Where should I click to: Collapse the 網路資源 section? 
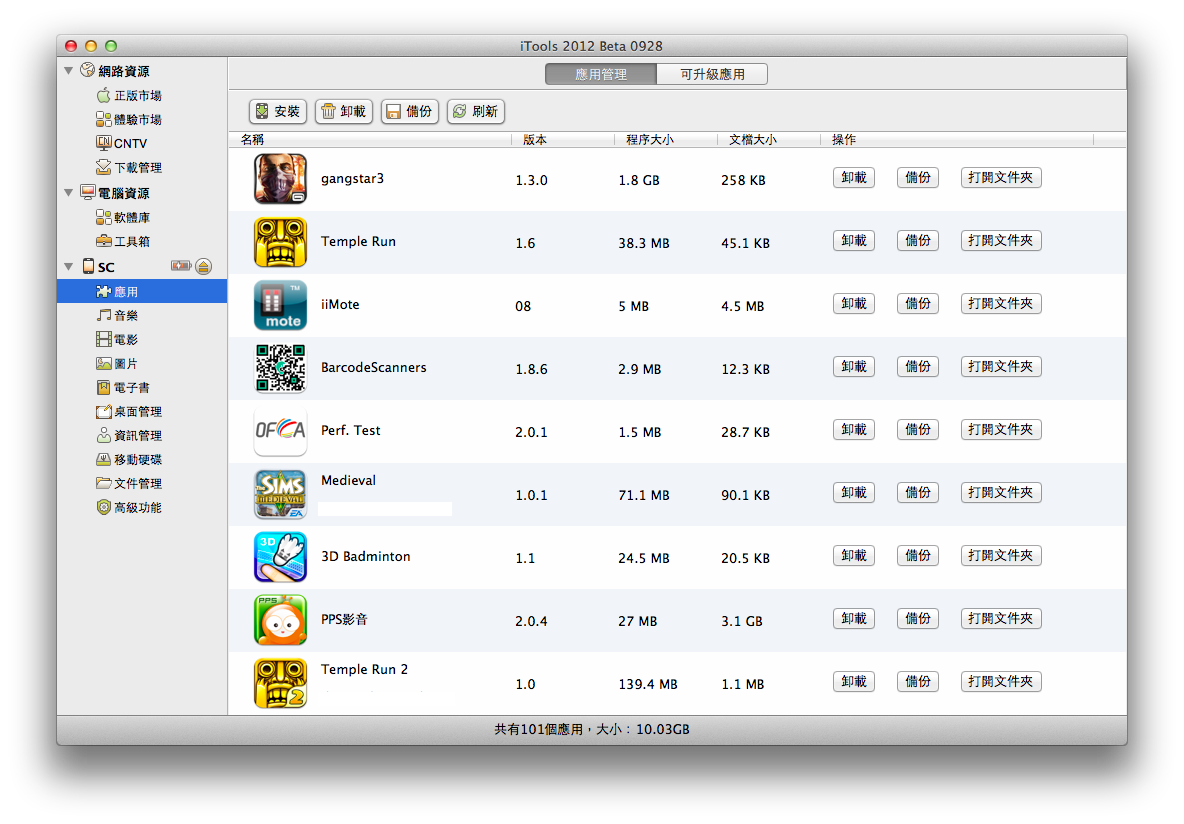pyautogui.click(x=69, y=71)
